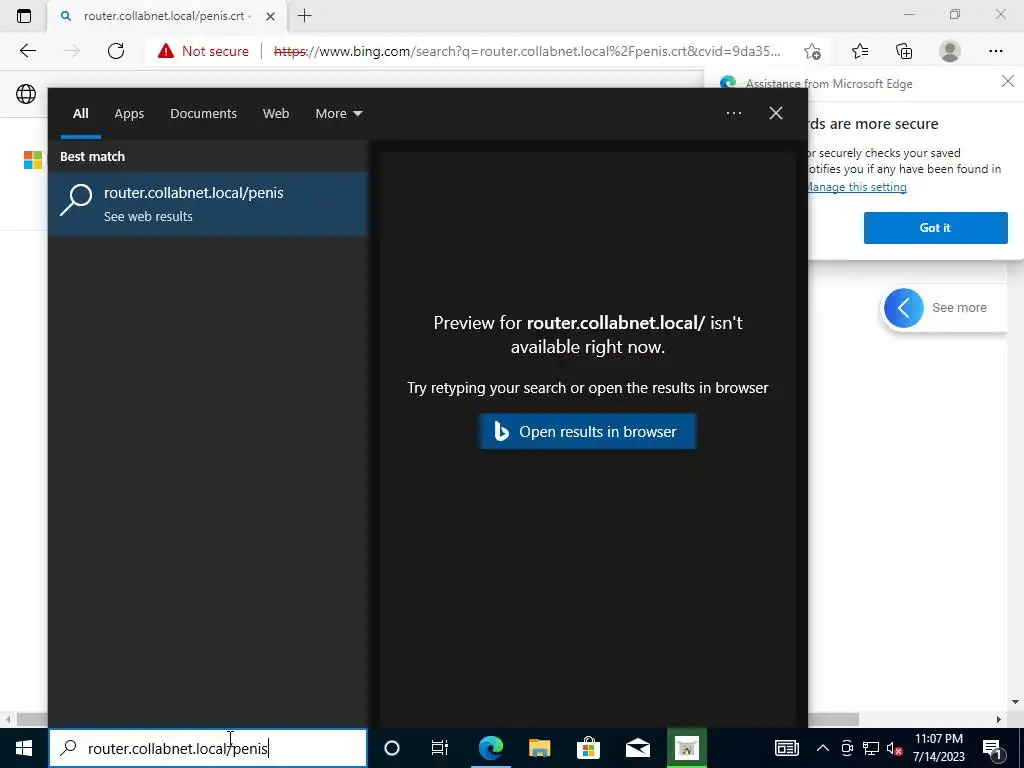Open search panel options ellipsis
Image resolution: width=1024 pixels, height=768 pixels.
coord(733,113)
